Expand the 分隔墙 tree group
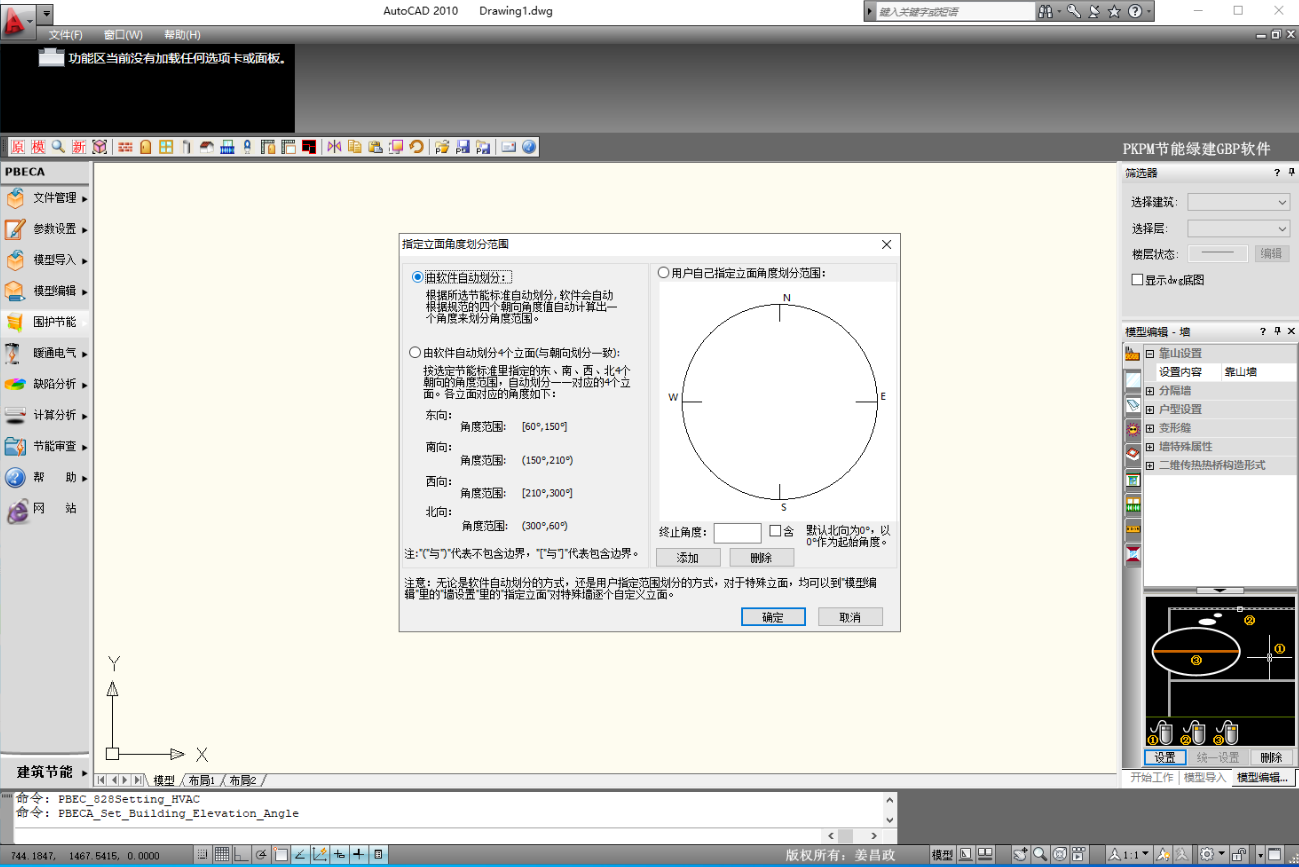Viewport: 1299px width, 867px height. pos(1150,391)
